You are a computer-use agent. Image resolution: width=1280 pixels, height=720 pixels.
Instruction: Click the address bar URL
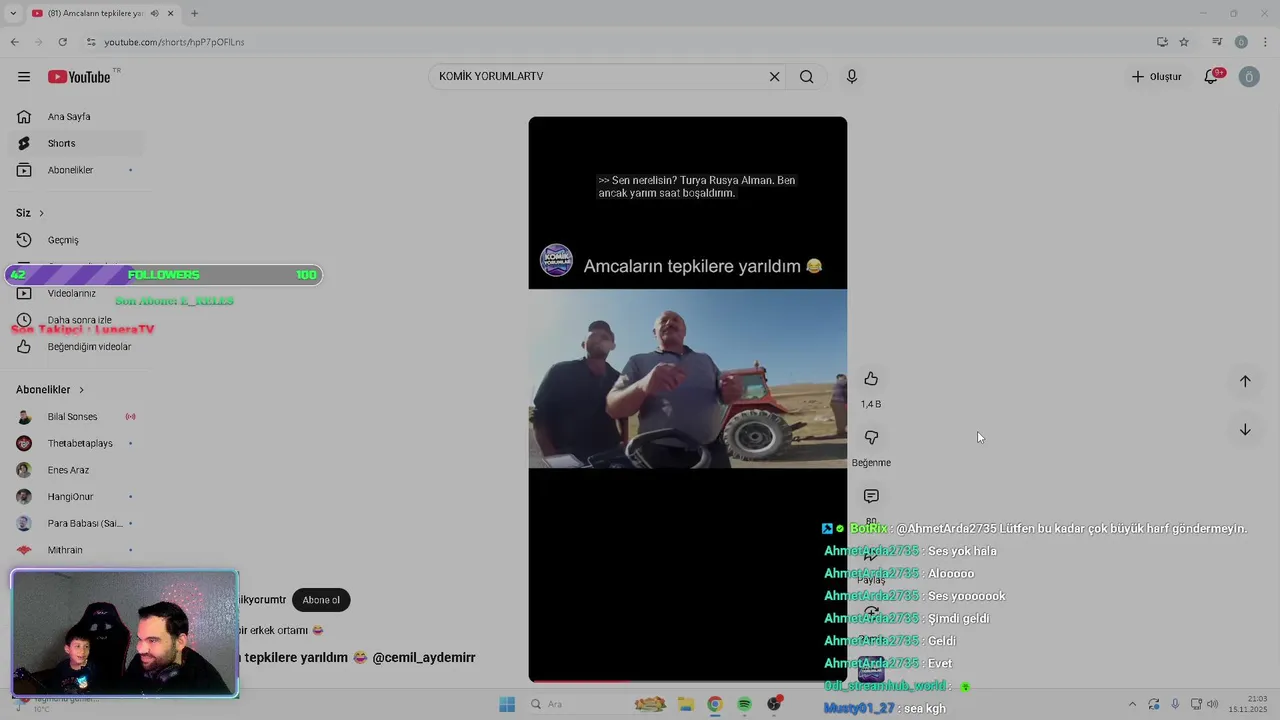[174, 42]
